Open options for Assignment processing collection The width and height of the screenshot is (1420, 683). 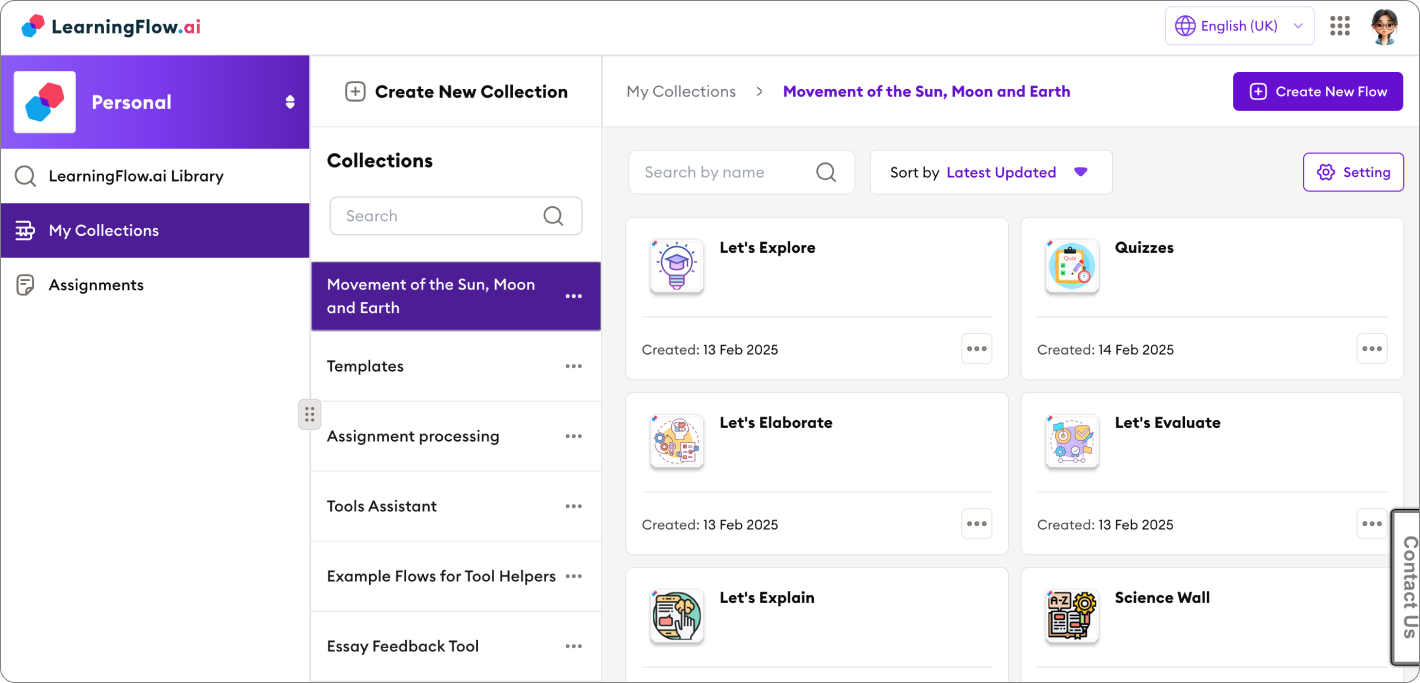(574, 436)
